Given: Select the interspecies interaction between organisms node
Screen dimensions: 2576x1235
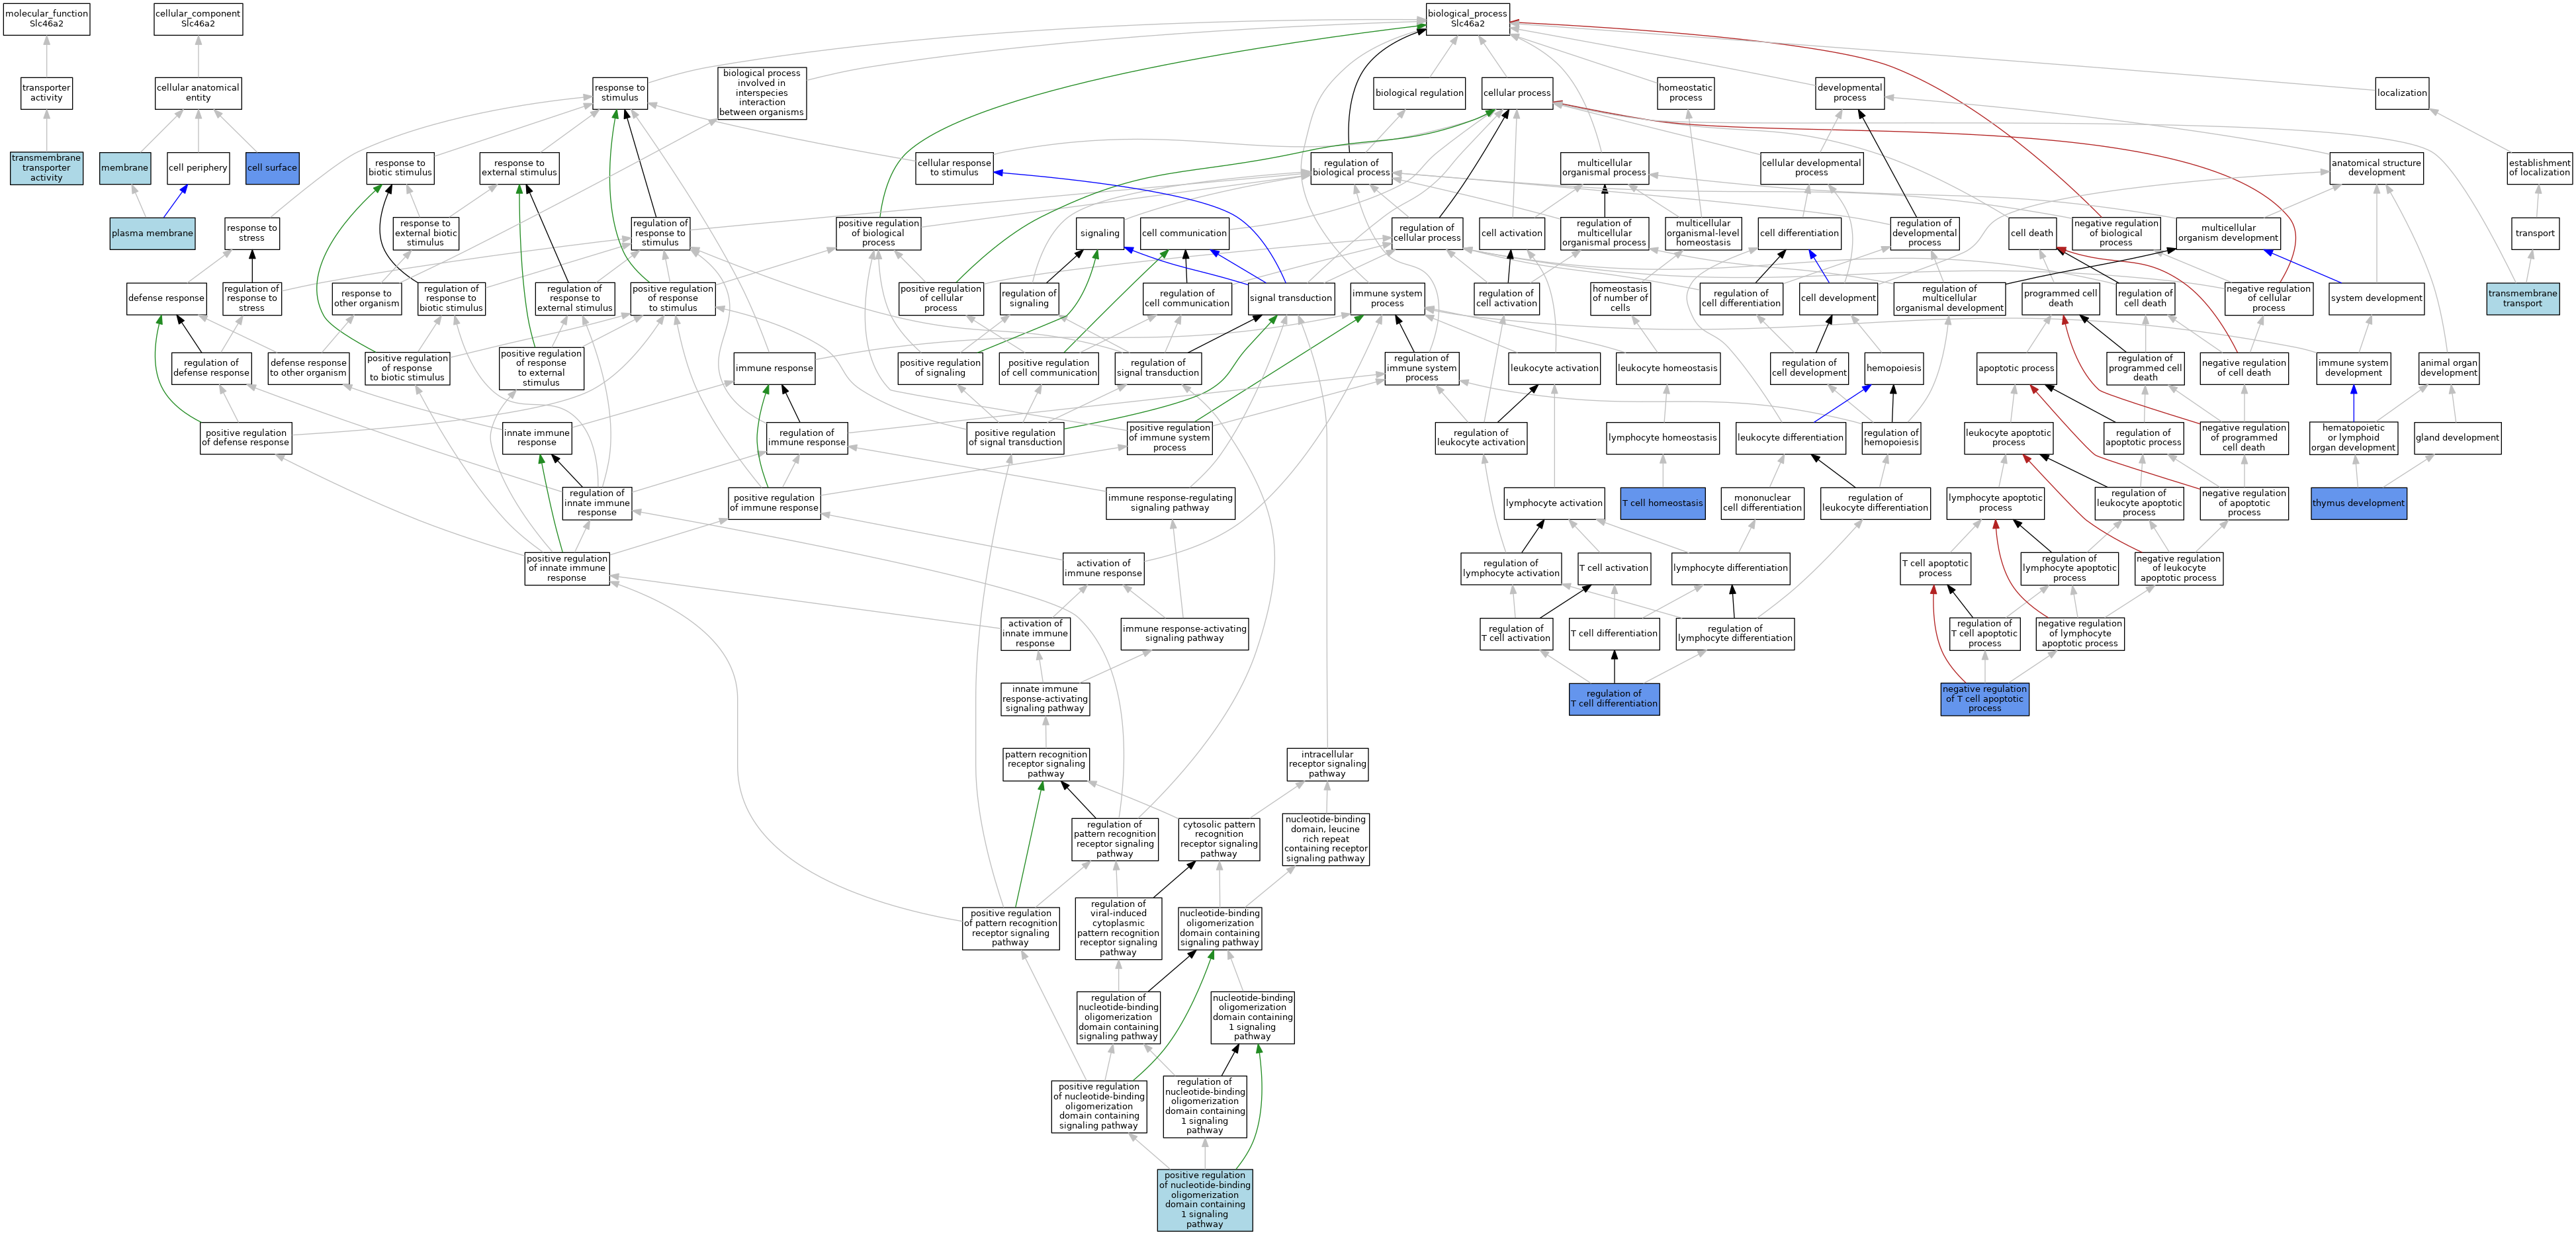Looking at the screenshot, I should (762, 93).
